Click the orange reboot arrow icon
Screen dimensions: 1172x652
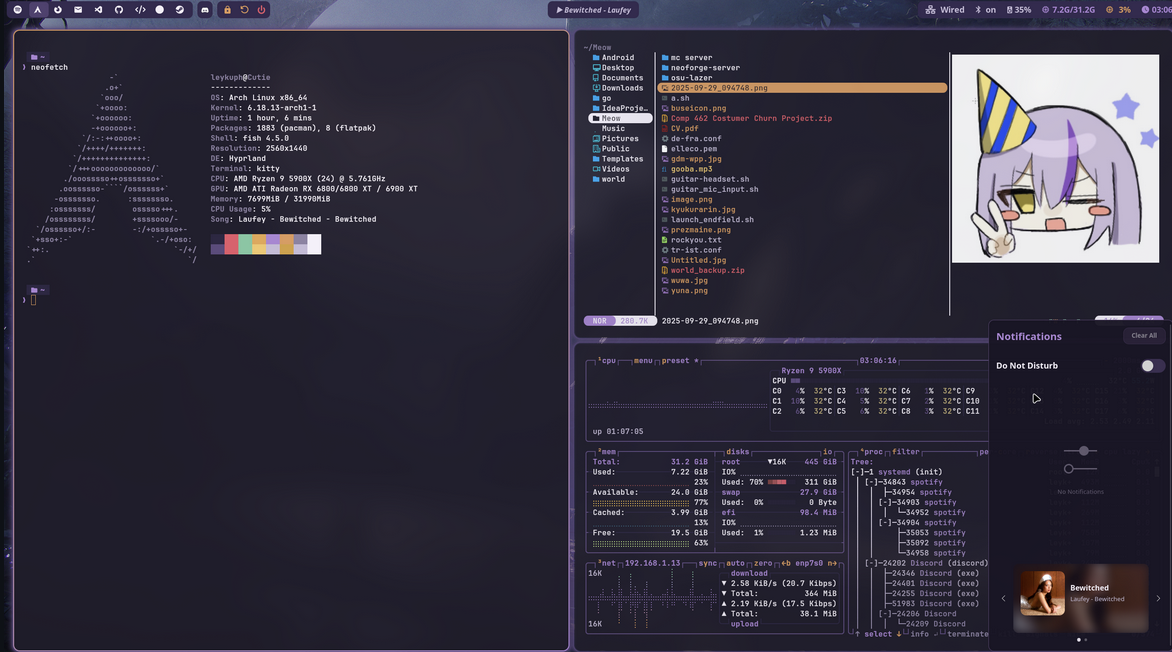244,10
